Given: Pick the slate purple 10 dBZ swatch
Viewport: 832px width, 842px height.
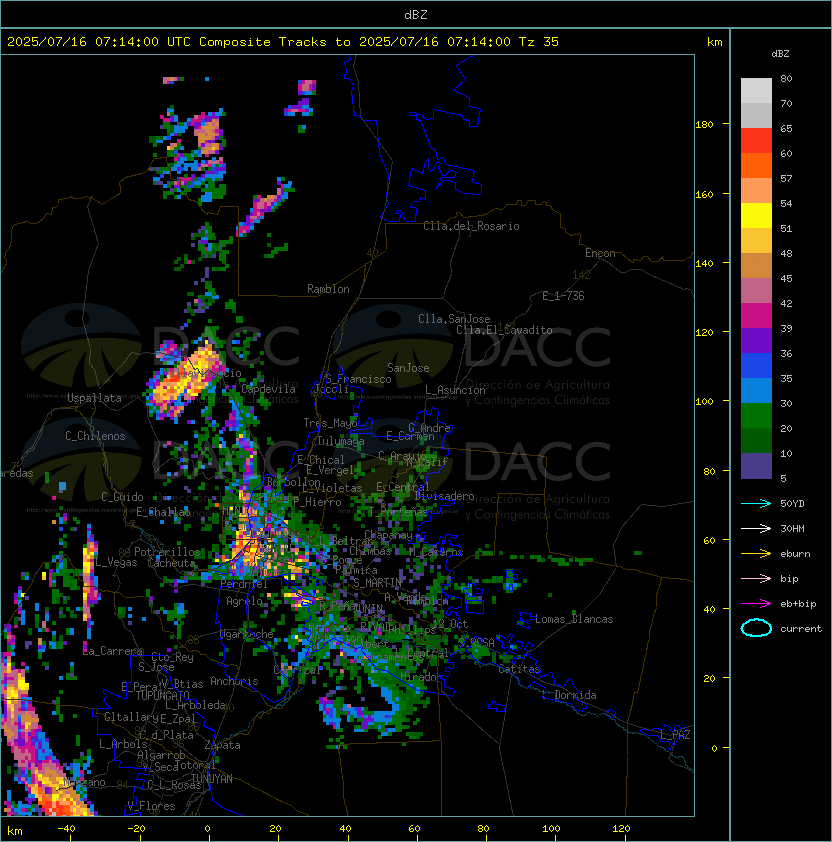Looking at the screenshot, I should point(756,466).
